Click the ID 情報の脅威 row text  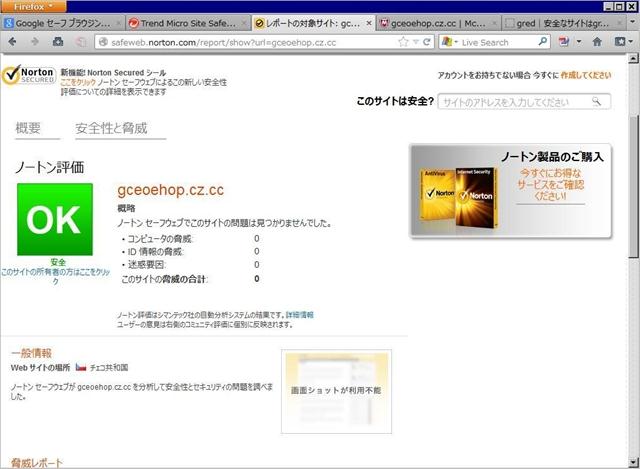click(x=156, y=251)
